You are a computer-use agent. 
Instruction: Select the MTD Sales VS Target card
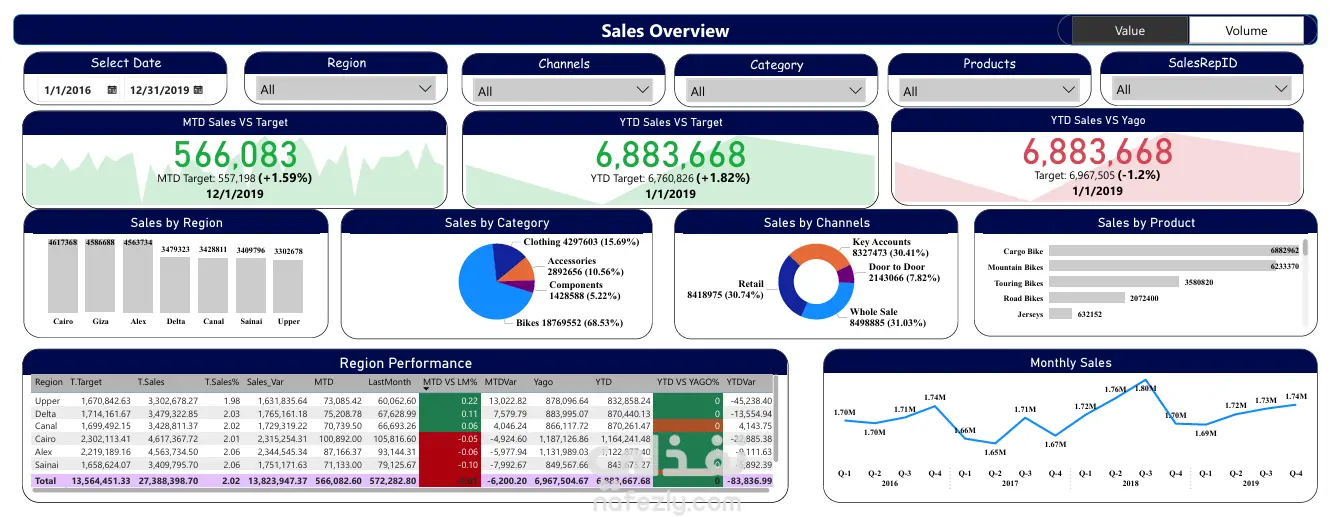pyautogui.click(x=234, y=158)
